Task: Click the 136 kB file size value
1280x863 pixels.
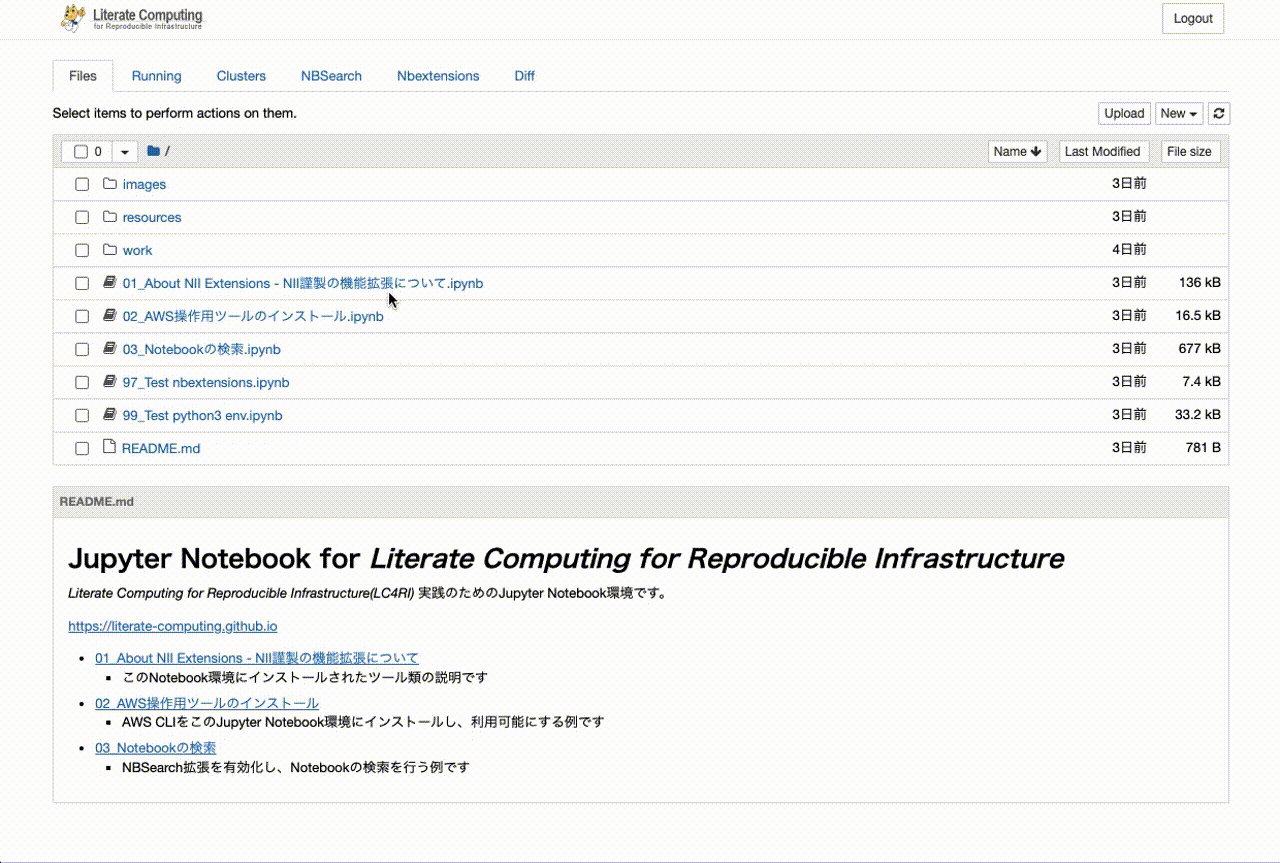Action: (x=1200, y=283)
